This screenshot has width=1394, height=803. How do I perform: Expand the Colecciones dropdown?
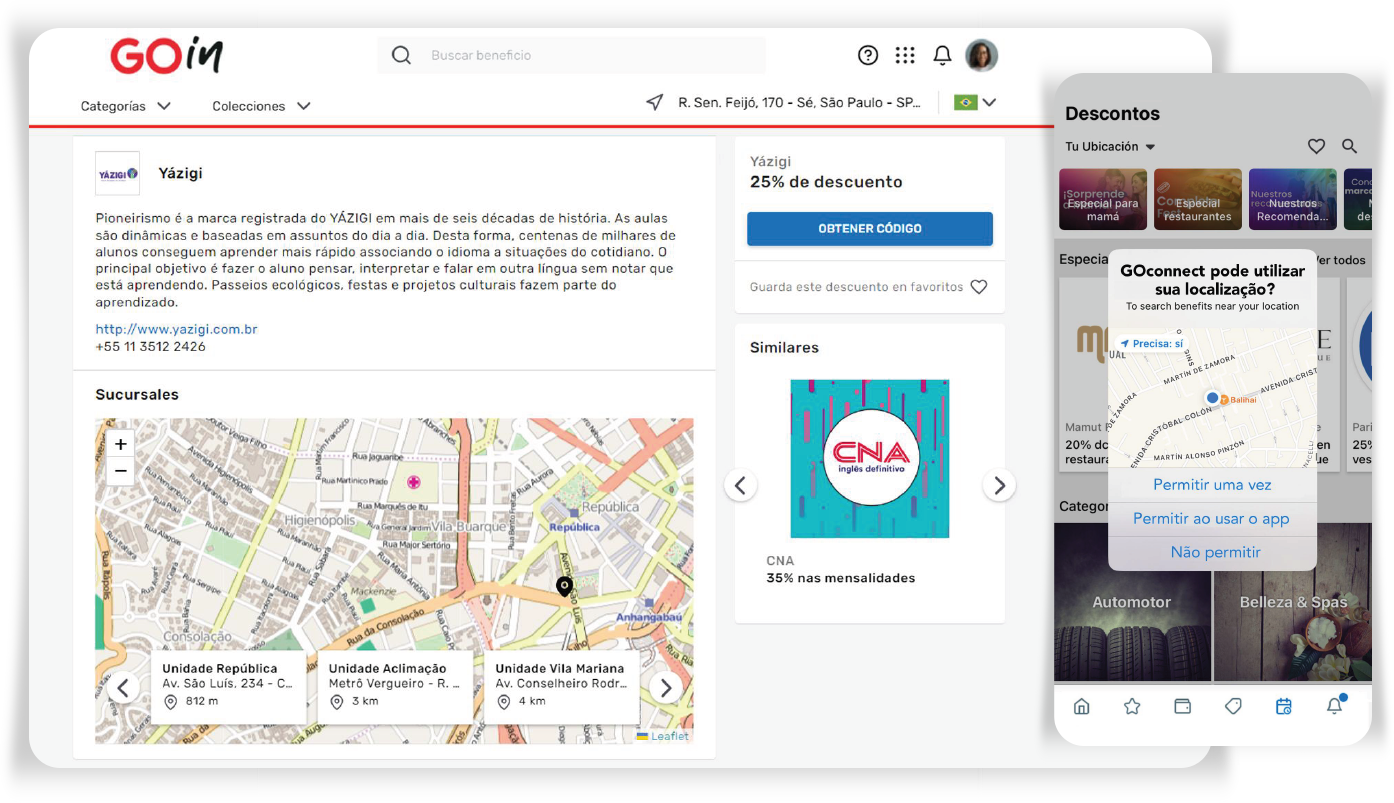click(261, 106)
